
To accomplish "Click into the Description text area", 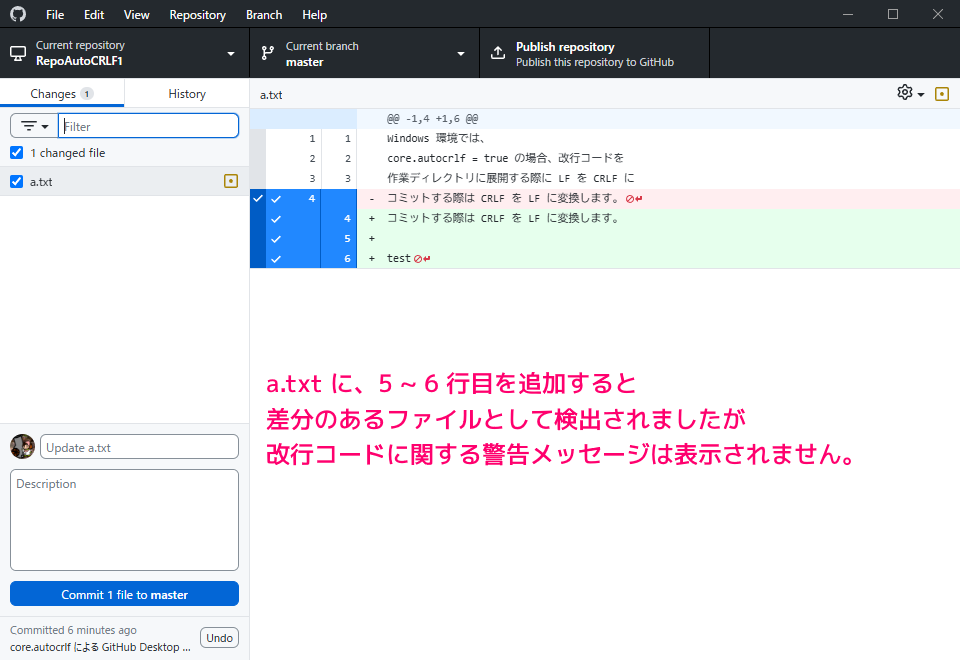I will point(124,520).
